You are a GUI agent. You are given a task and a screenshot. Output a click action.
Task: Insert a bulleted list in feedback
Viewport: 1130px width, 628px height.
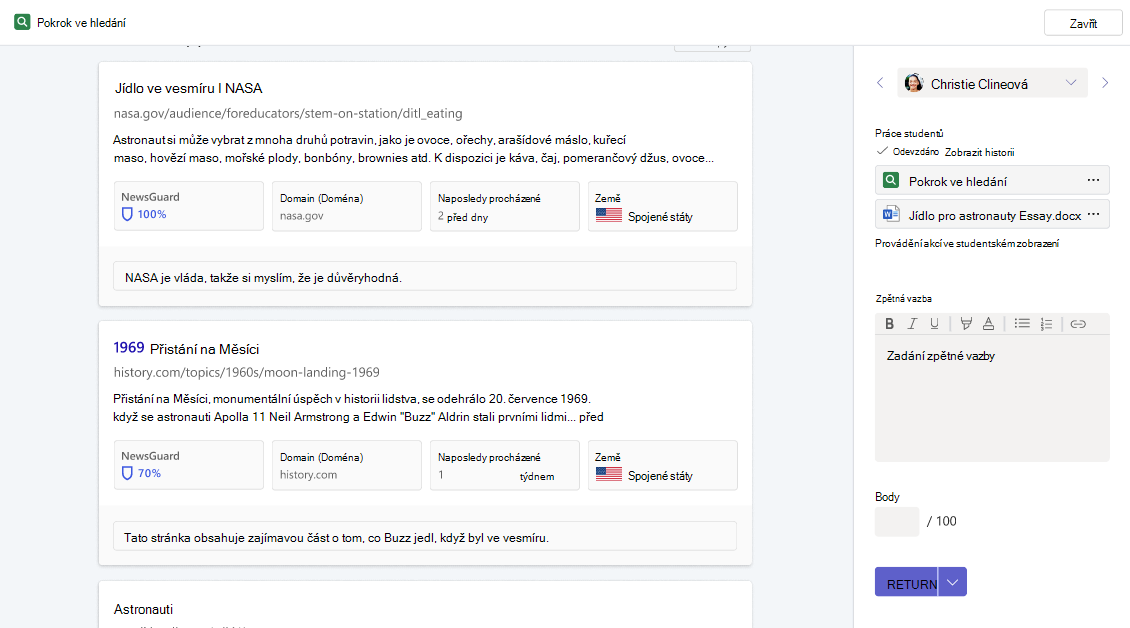[x=1022, y=324]
